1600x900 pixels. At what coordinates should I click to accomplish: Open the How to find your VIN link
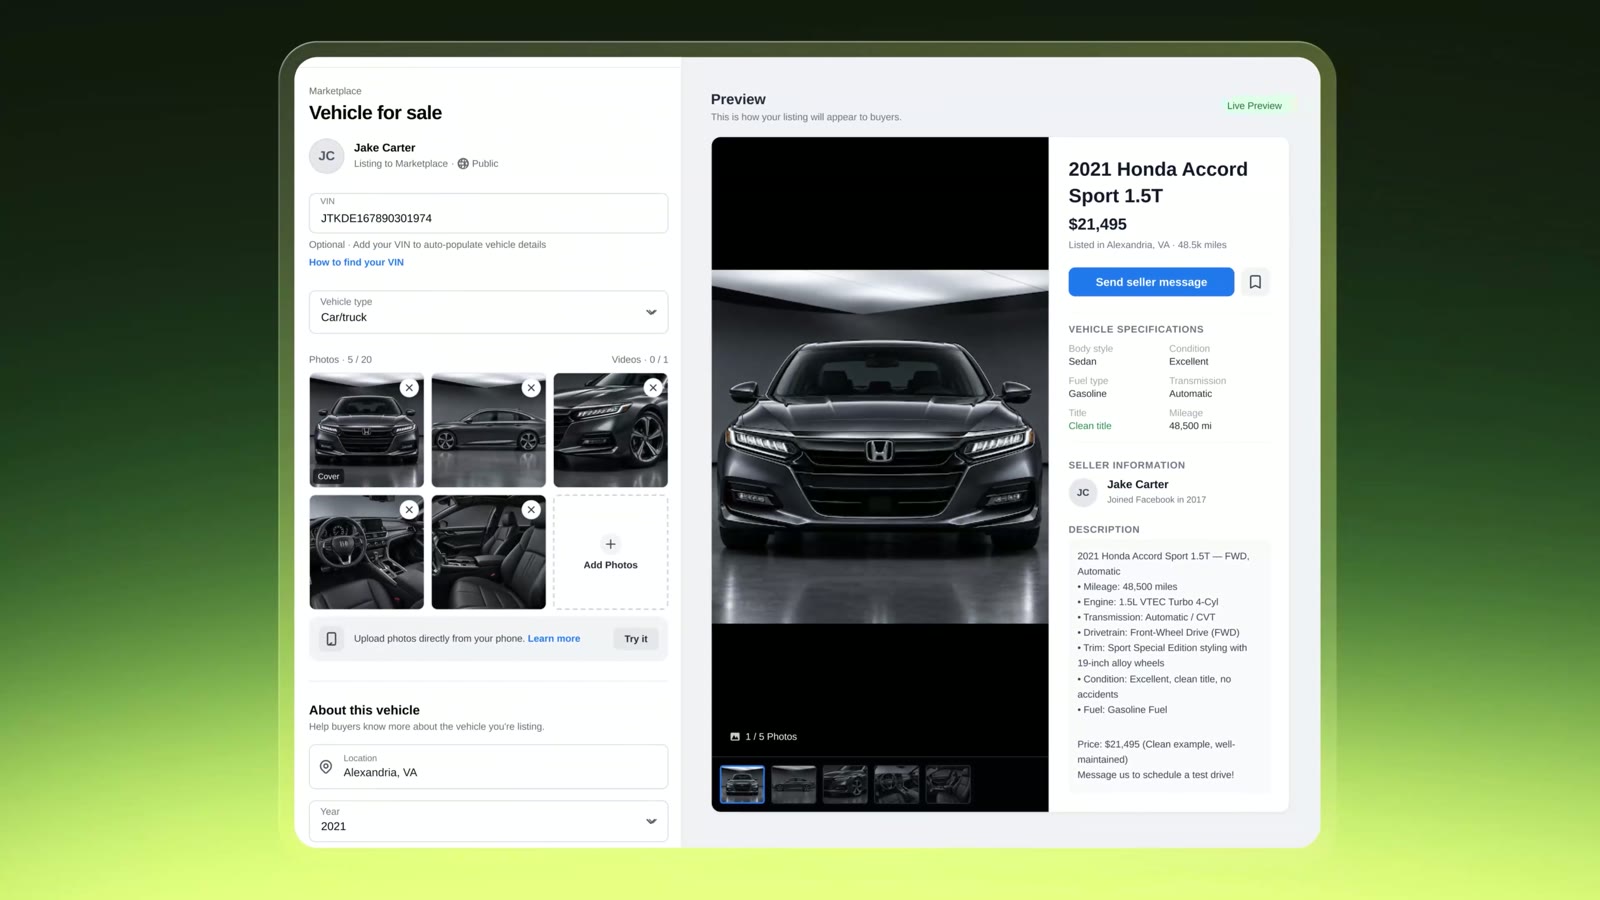pyautogui.click(x=356, y=263)
